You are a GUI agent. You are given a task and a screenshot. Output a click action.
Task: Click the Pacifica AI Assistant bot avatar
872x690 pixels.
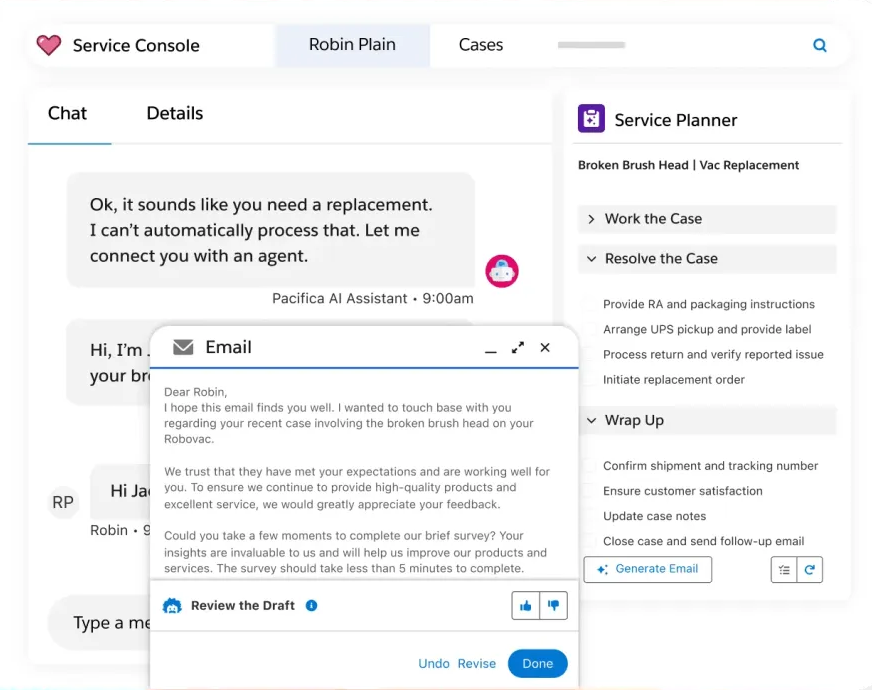(x=502, y=271)
